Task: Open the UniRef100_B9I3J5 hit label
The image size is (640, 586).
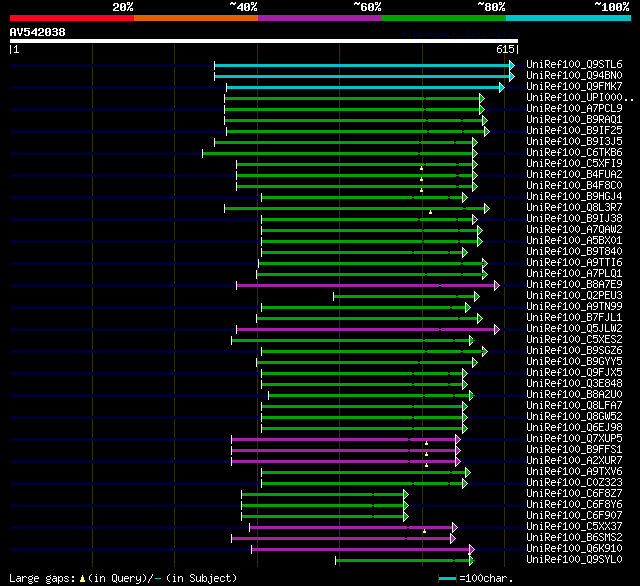Action: tap(574, 141)
